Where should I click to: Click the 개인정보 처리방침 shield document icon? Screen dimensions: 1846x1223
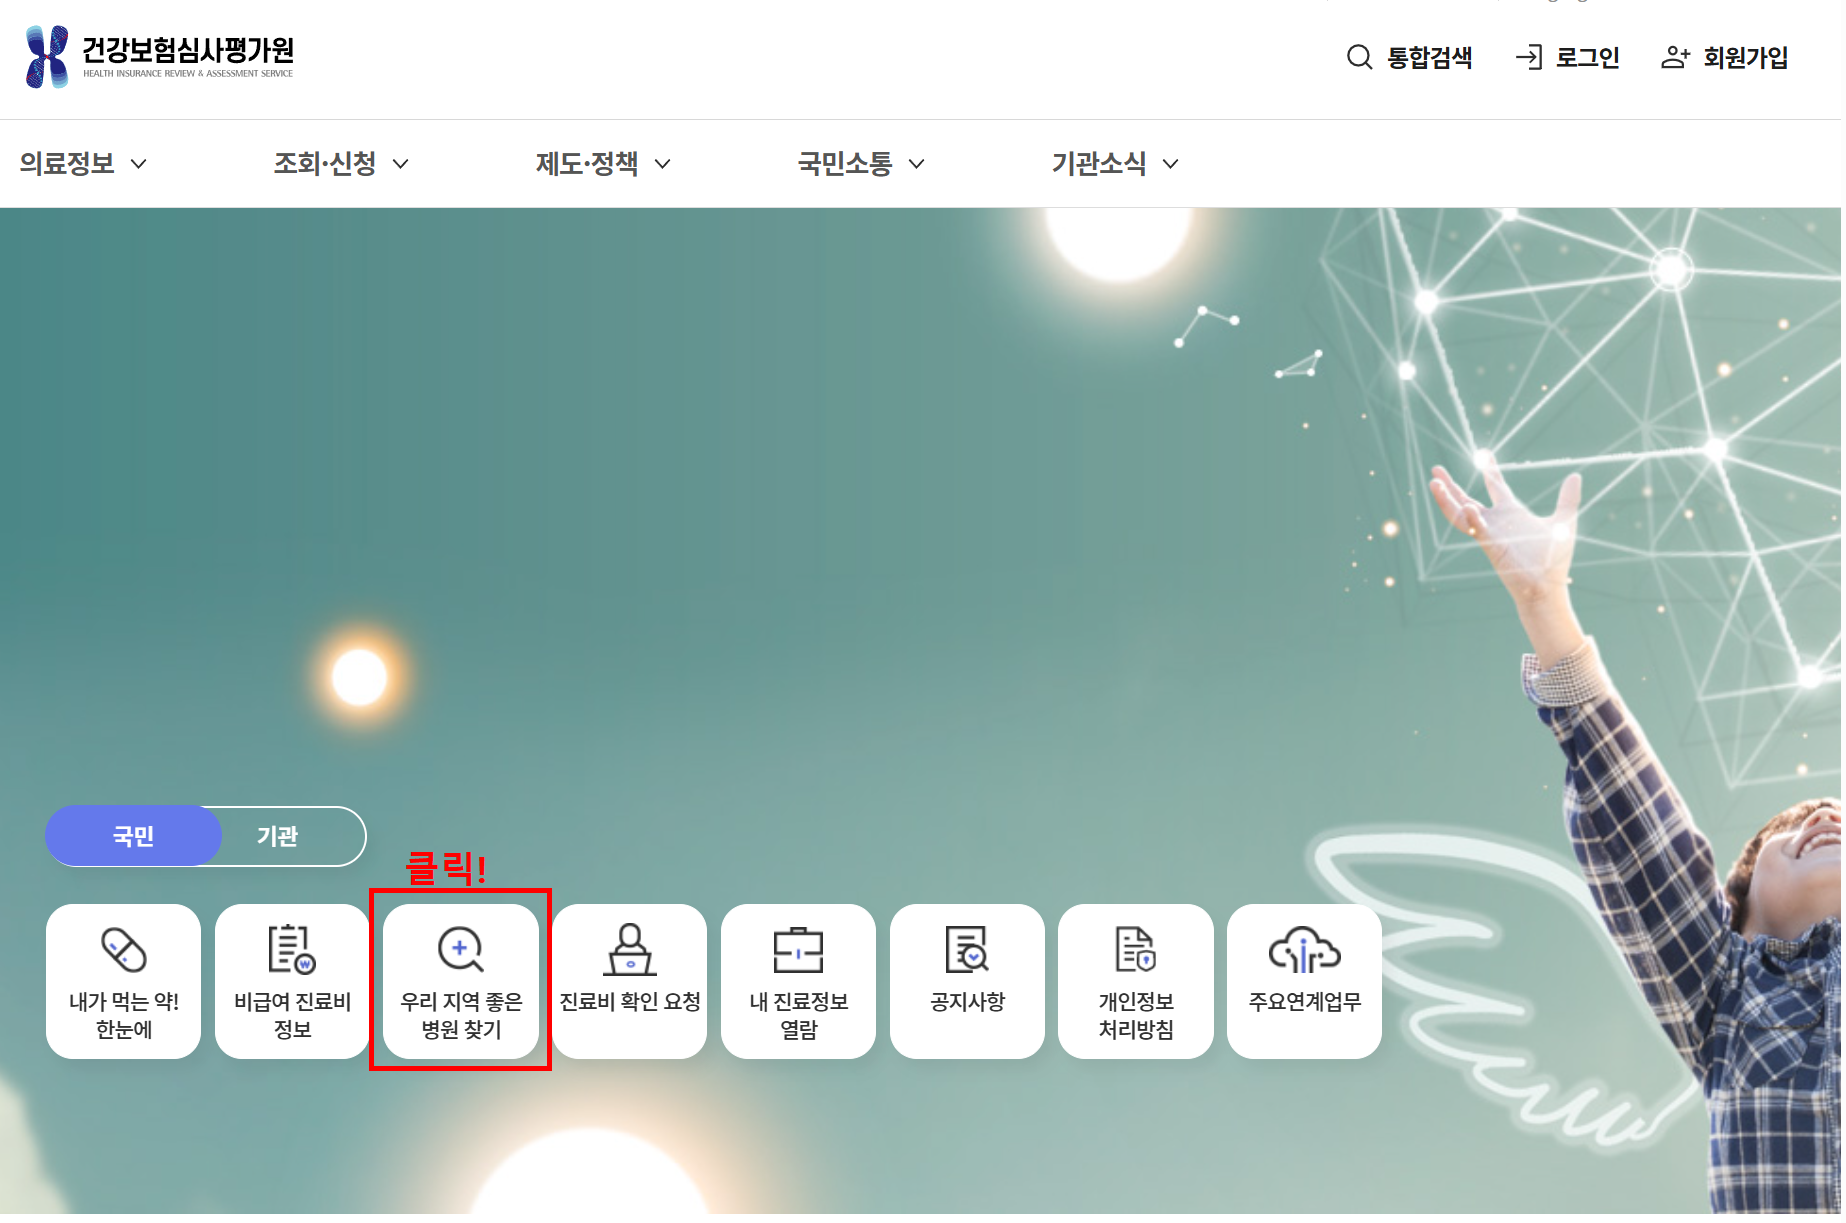(1136, 949)
